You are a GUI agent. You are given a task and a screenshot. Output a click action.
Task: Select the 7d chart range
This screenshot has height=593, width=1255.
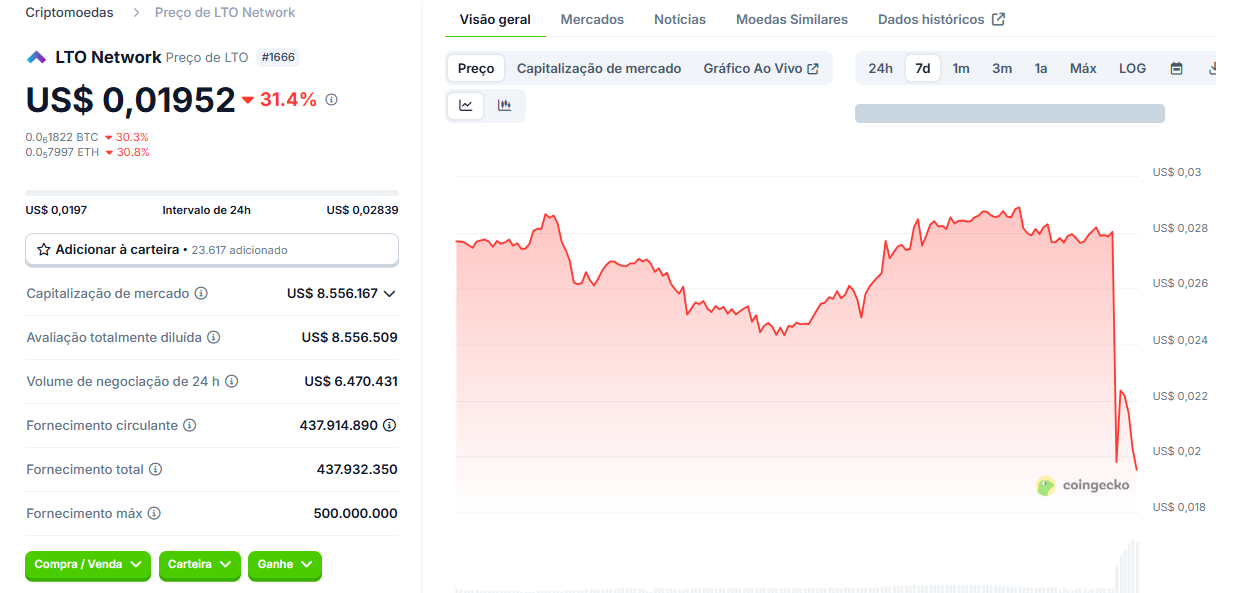923,68
